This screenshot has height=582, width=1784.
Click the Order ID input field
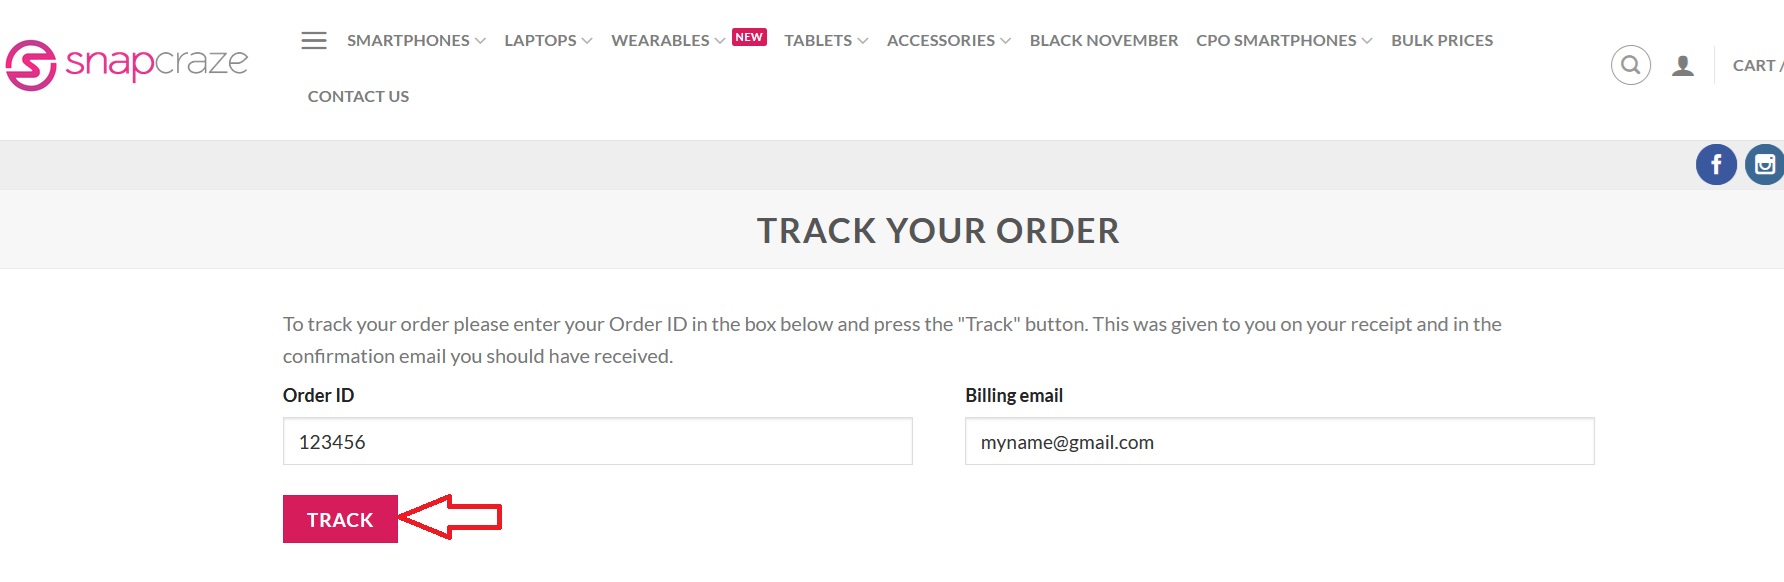597,442
